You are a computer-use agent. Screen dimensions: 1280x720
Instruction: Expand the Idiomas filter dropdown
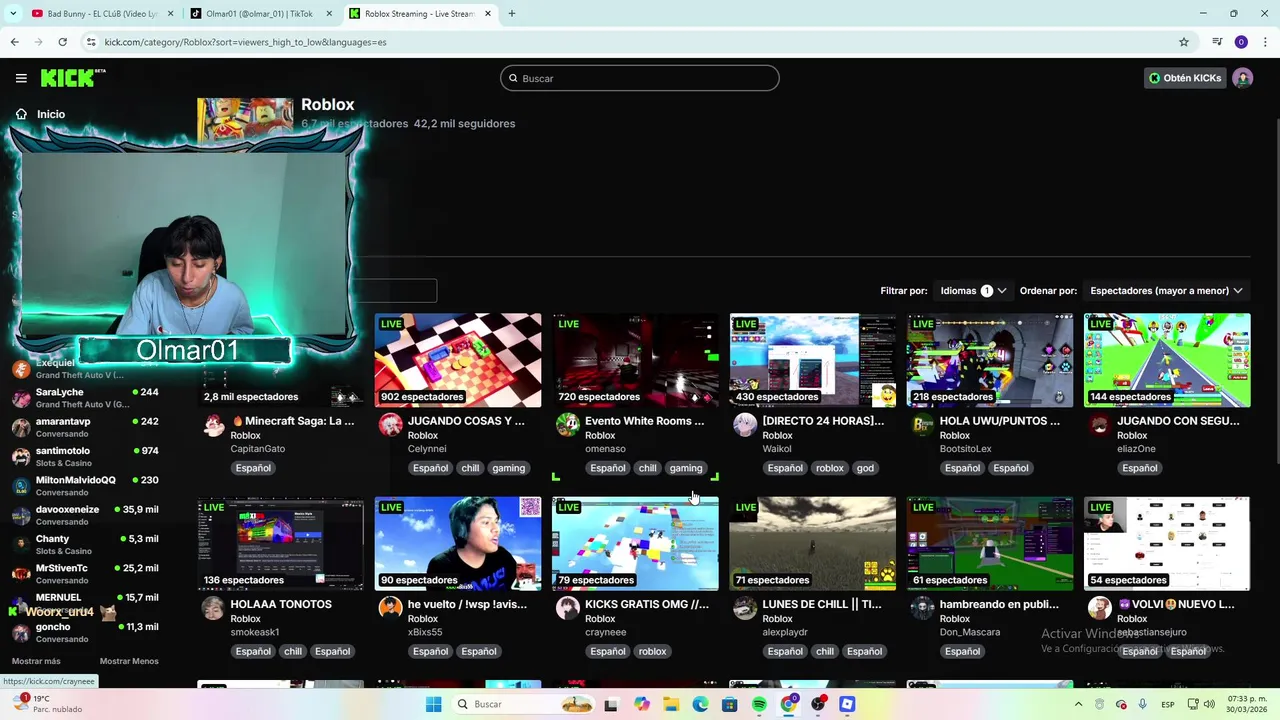click(x=973, y=291)
